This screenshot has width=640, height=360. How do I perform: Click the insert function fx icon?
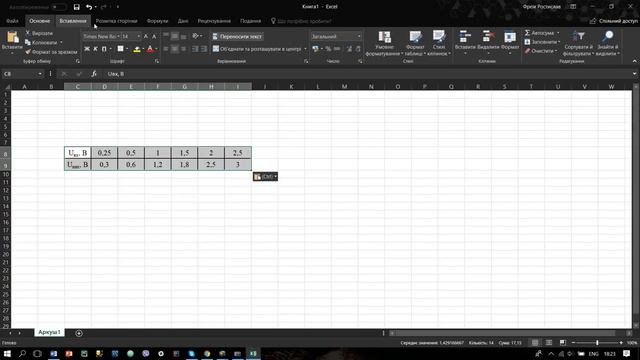pos(94,74)
